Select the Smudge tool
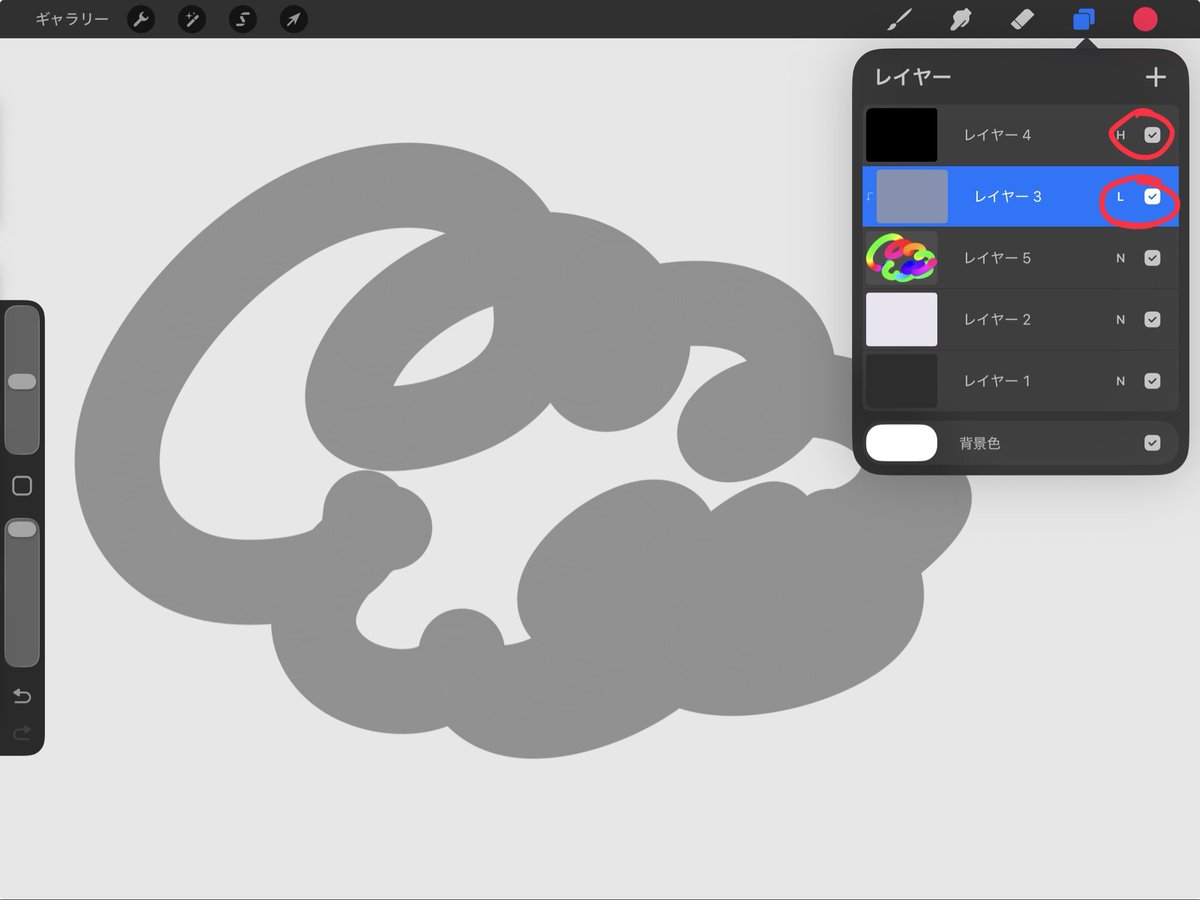This screenshot has height=900, width=1200. 961,19
